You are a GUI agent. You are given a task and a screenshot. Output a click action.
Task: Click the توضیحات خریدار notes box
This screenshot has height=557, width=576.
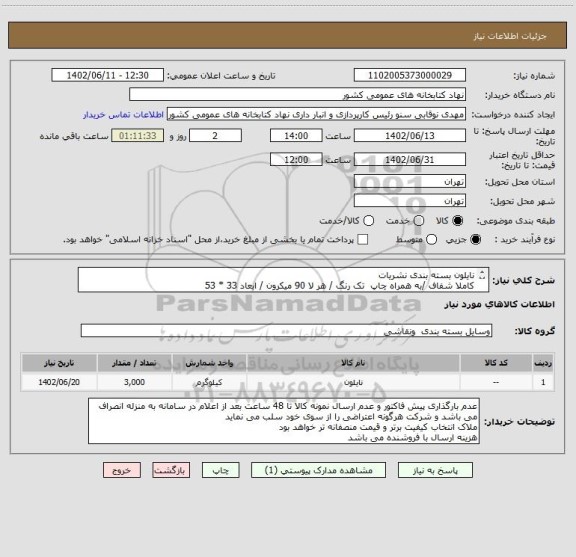point(284,421)
